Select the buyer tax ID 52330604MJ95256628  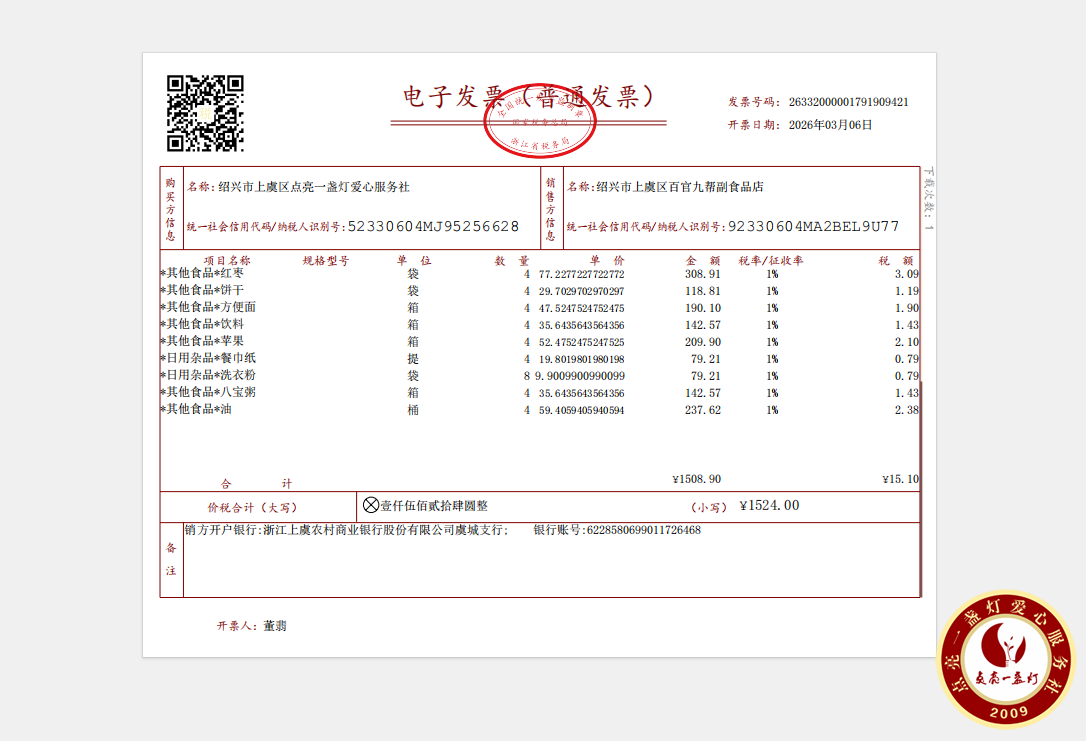(x=433, y=227)
